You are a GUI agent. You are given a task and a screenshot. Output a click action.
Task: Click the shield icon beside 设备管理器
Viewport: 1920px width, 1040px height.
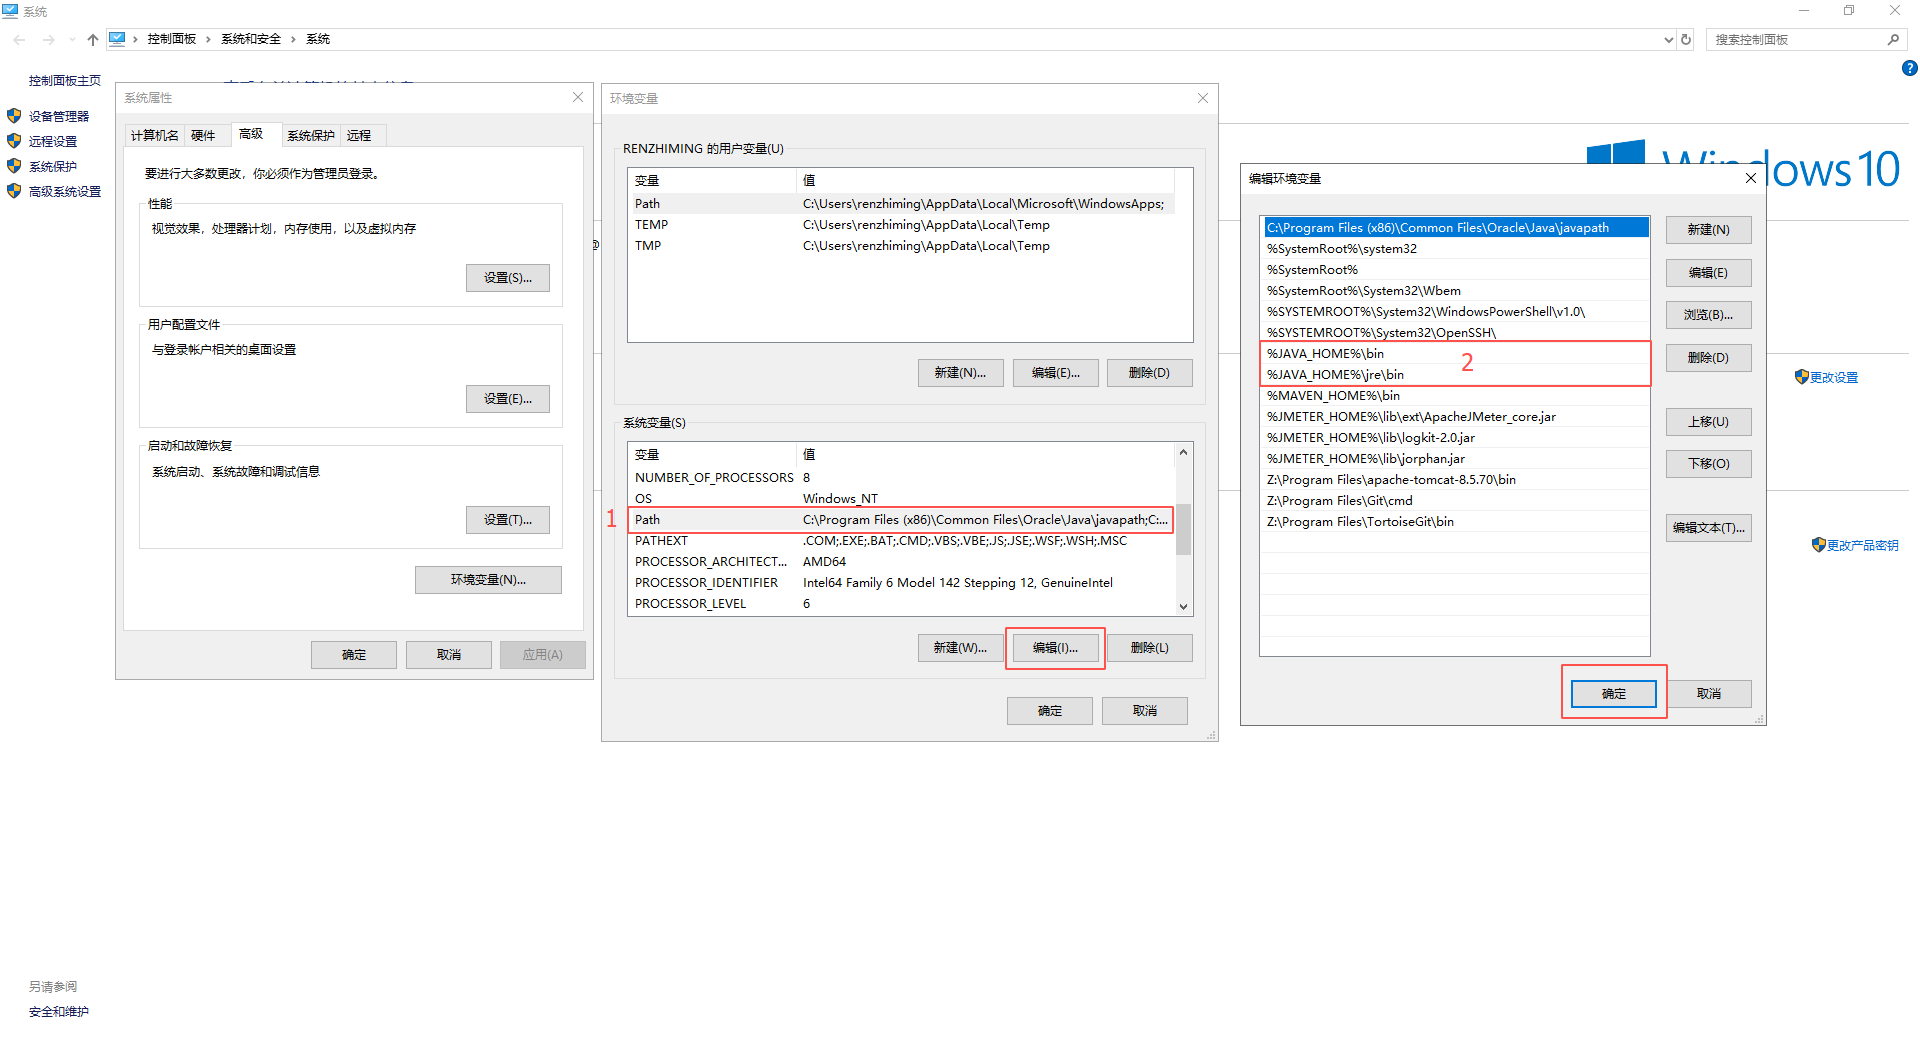pyautogui.click(x=14, y=116)
